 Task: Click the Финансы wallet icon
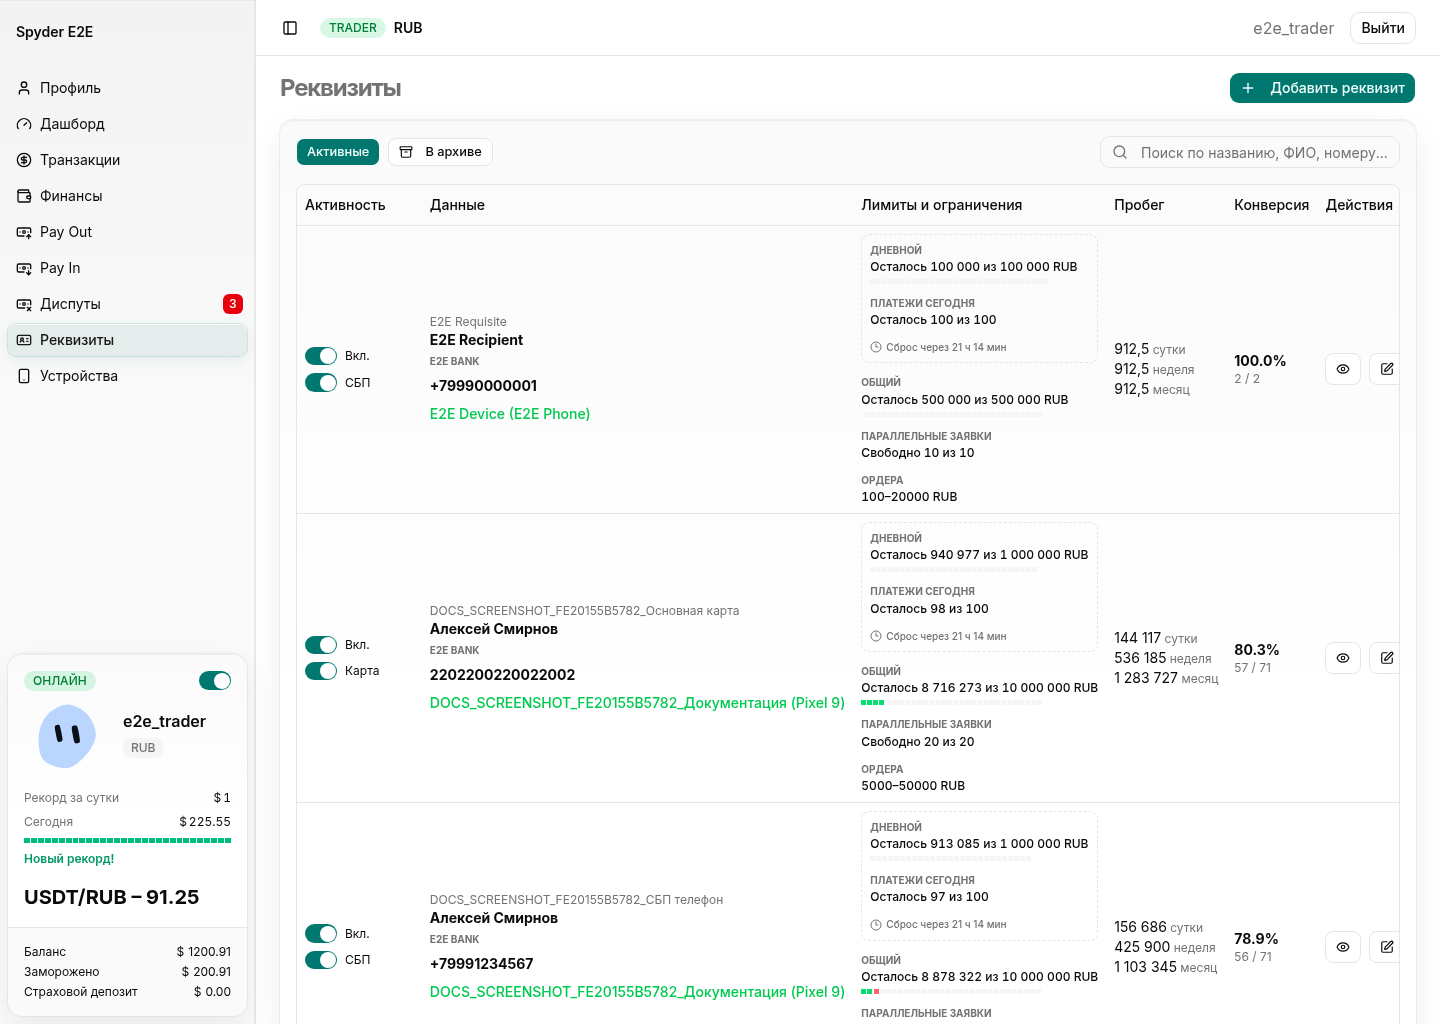click(24, 196)
